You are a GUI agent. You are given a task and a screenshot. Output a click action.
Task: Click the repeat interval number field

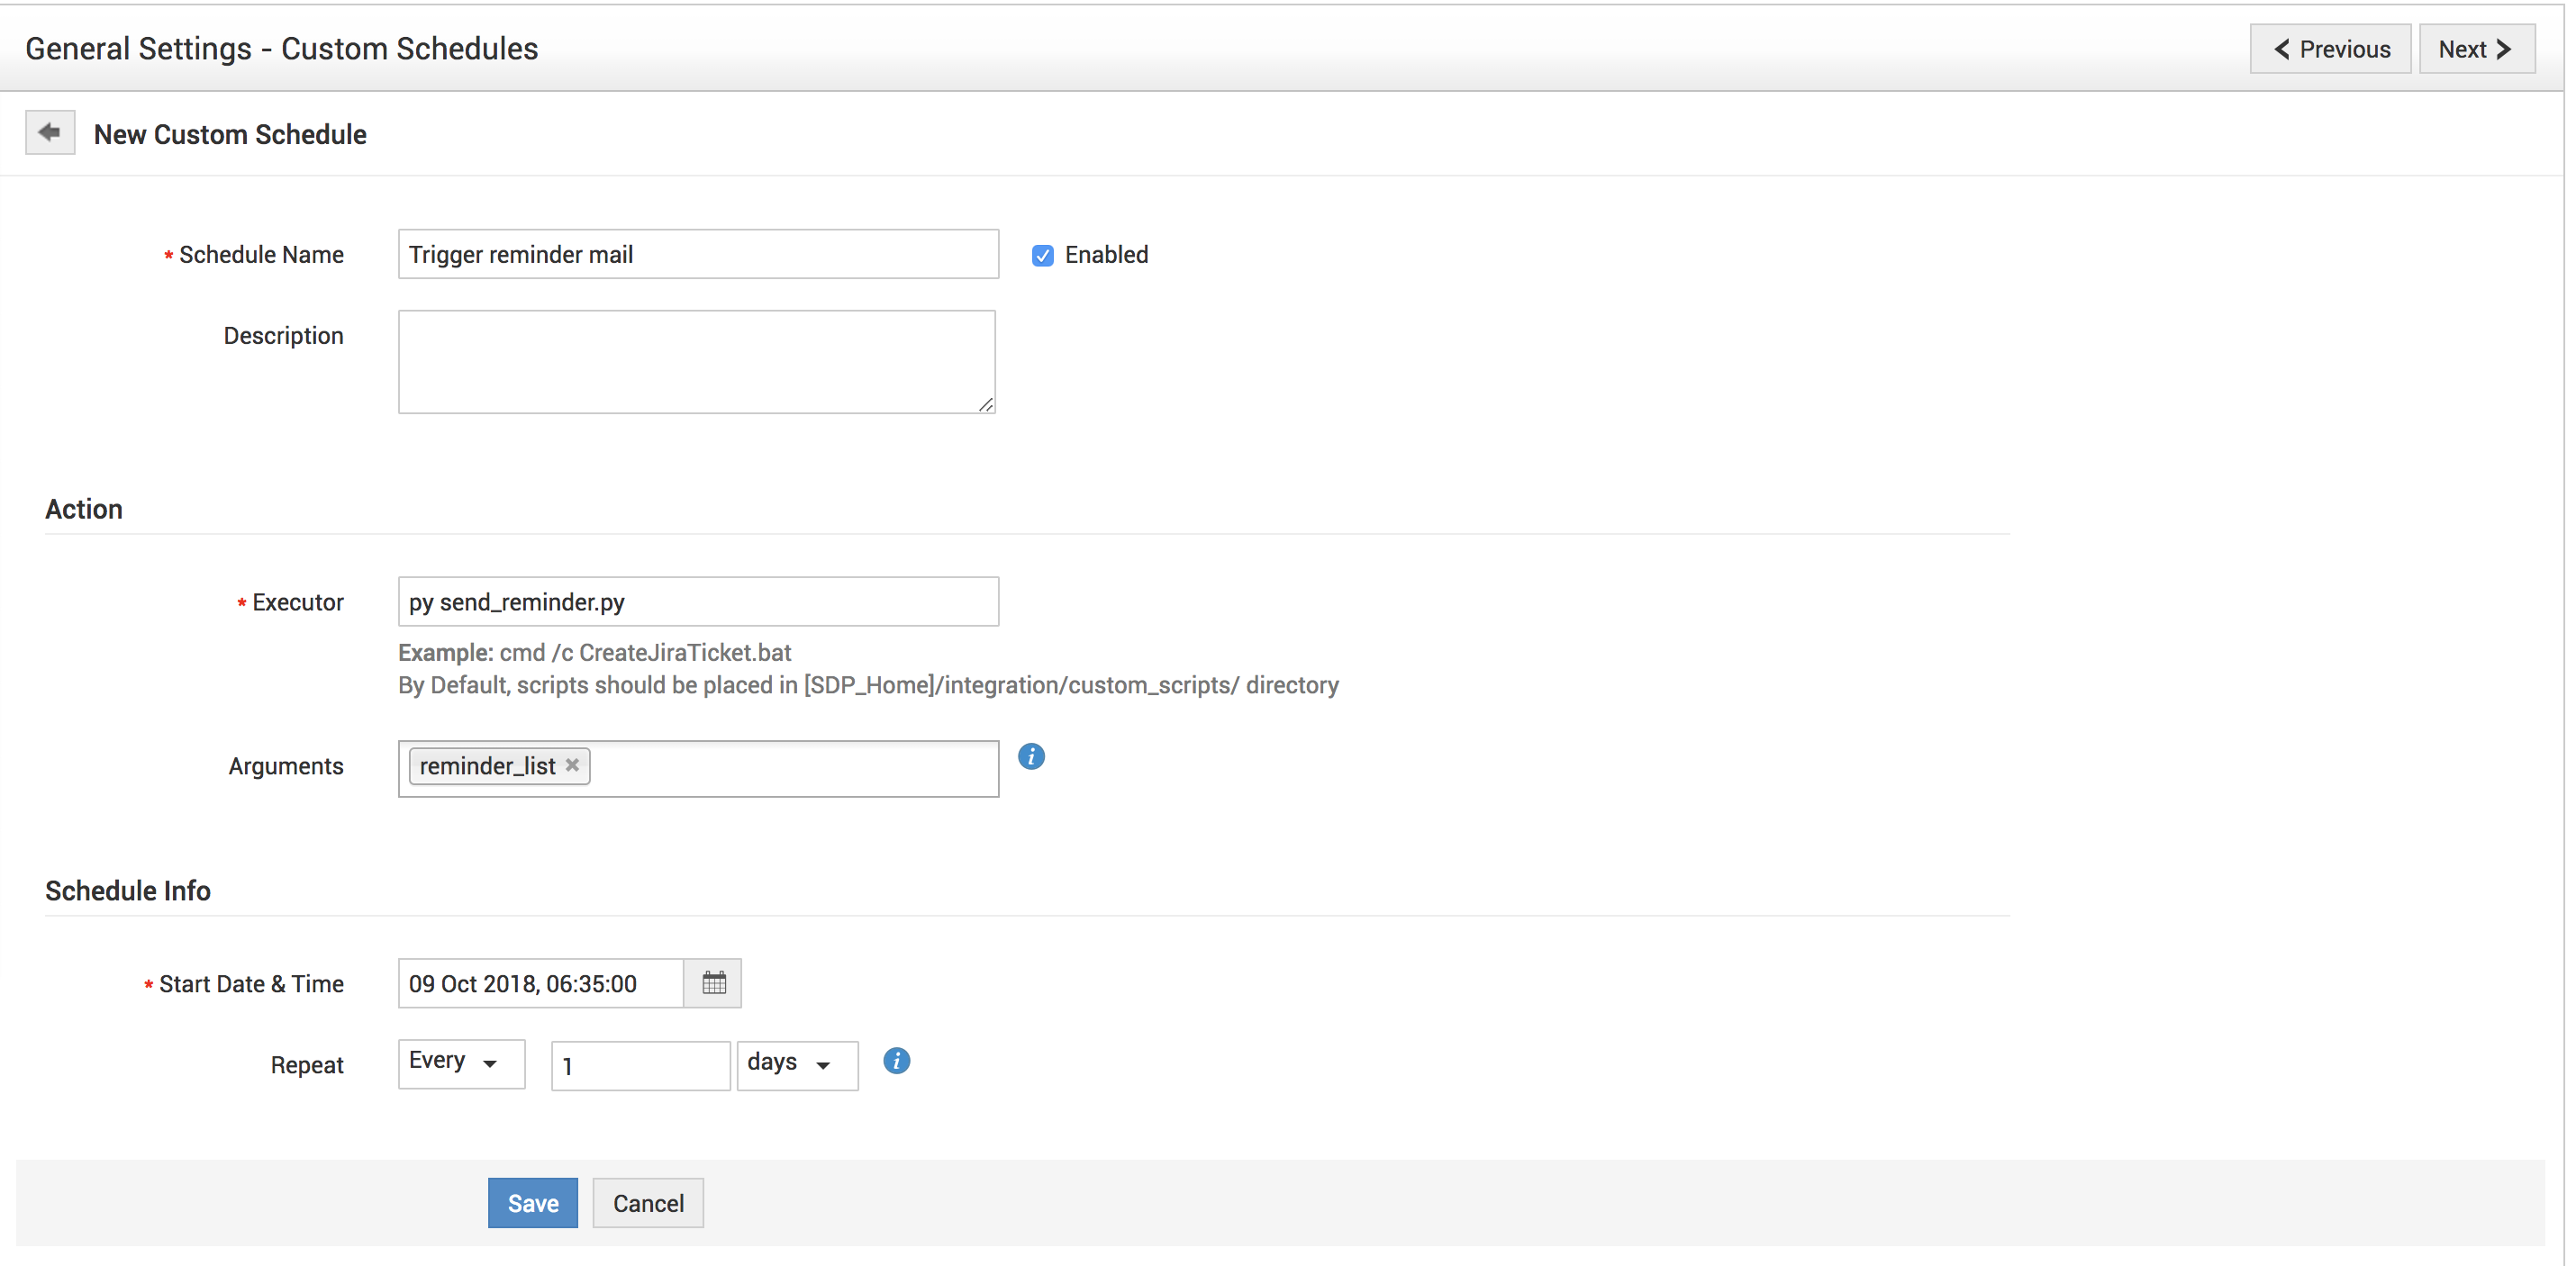coord(640,1066)
